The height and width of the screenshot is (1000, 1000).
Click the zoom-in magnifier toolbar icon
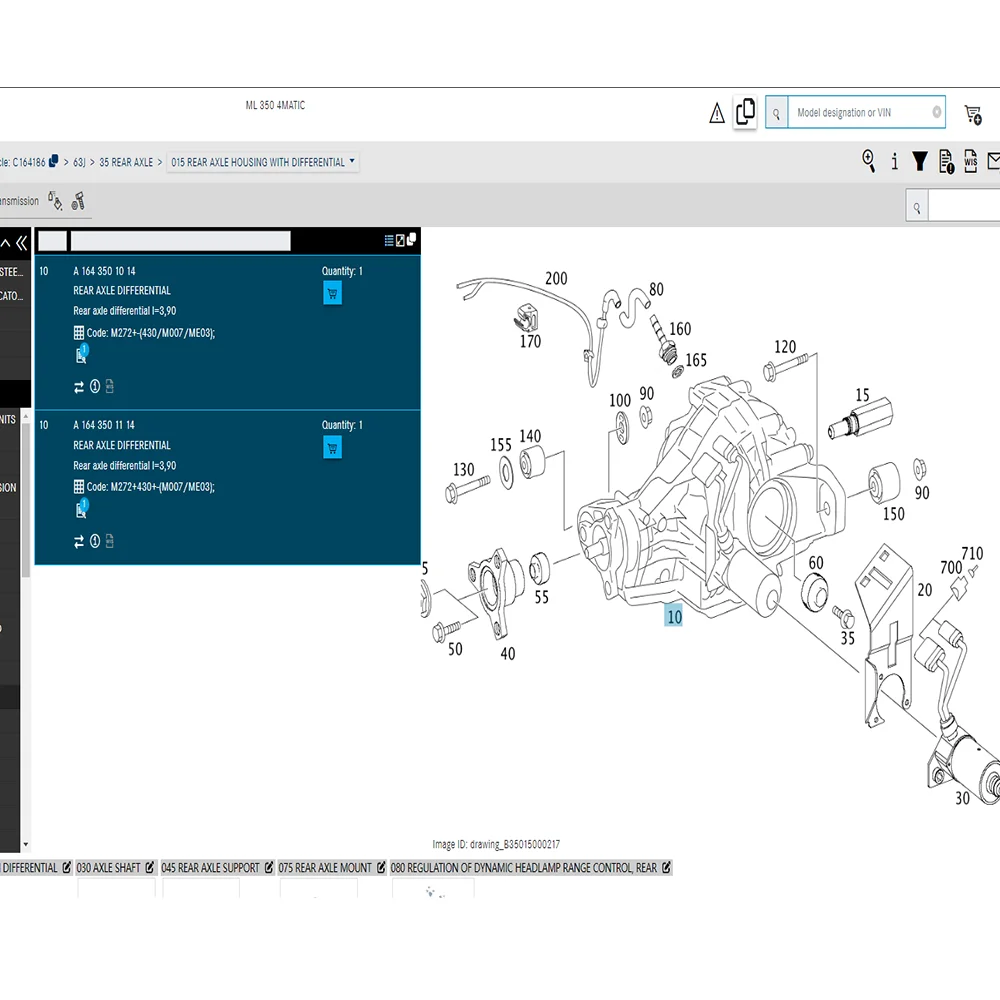pos(868,161)
